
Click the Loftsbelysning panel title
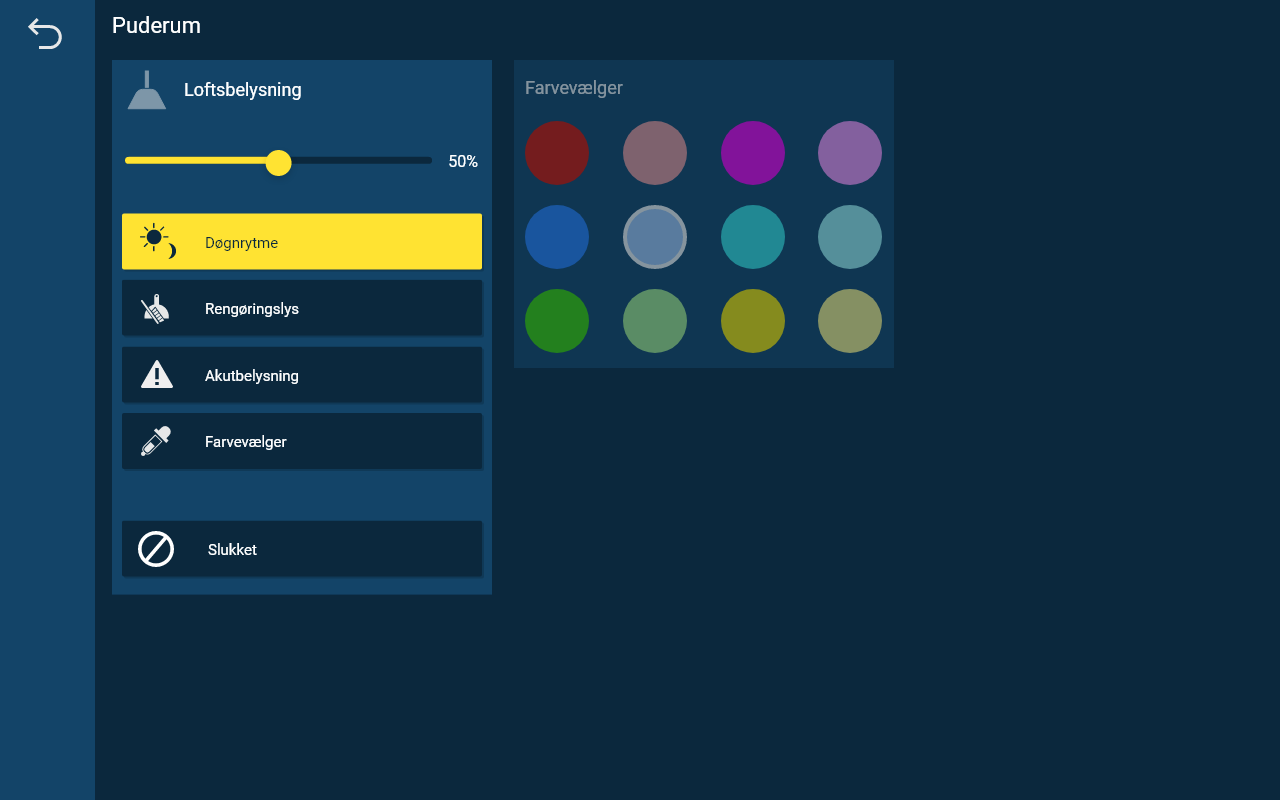point(242,90)
